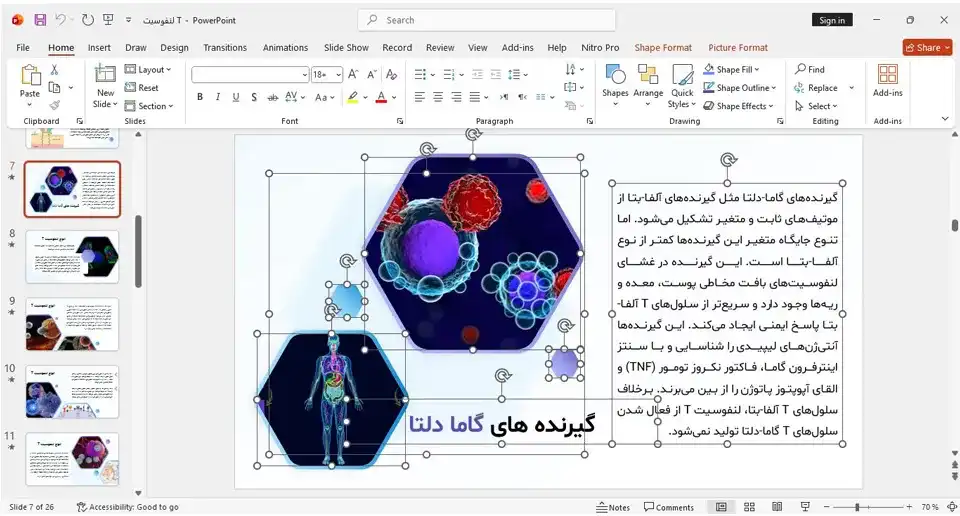This screenshot has height=516, width=960.
Task: Switch to the Design tab
Action: point(174,48)
